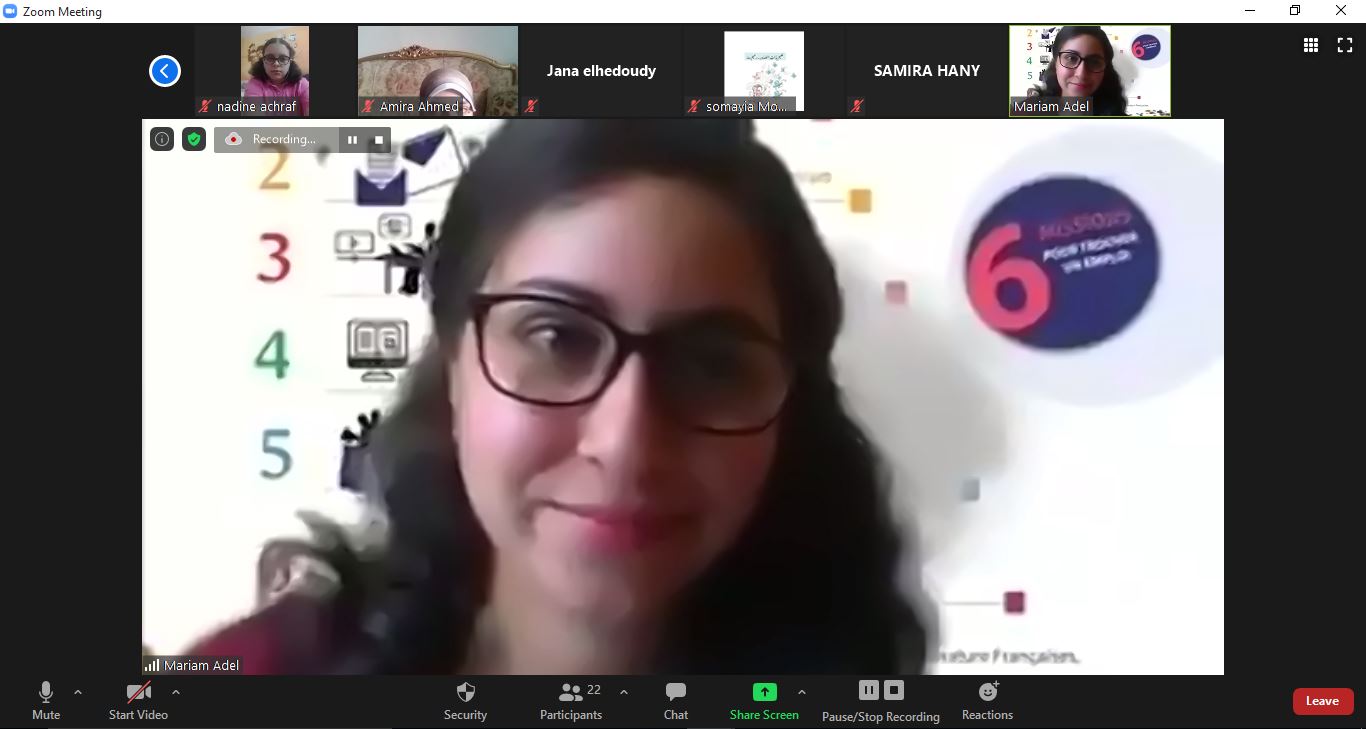Switch to gallery view grid icon
This screenshot has width=1366, height=729.
1310,45
